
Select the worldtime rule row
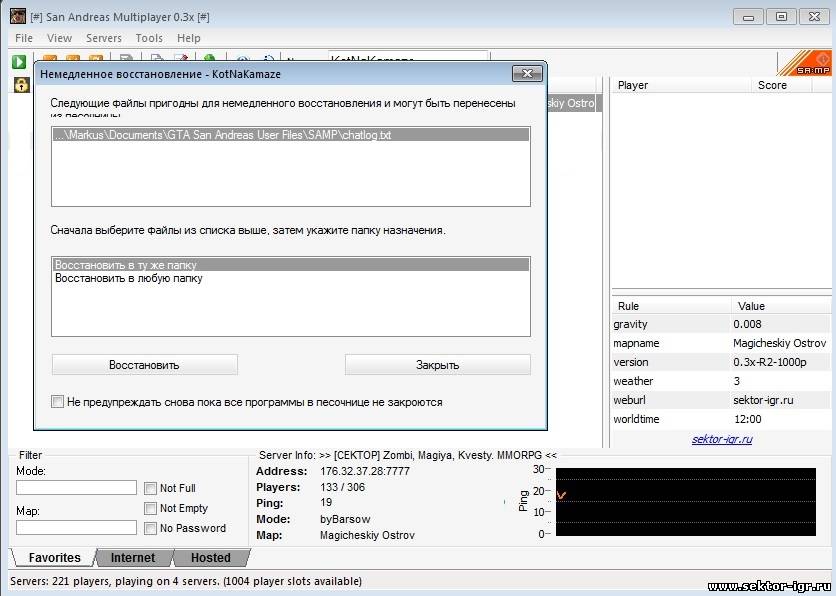(x=722, y=419)
